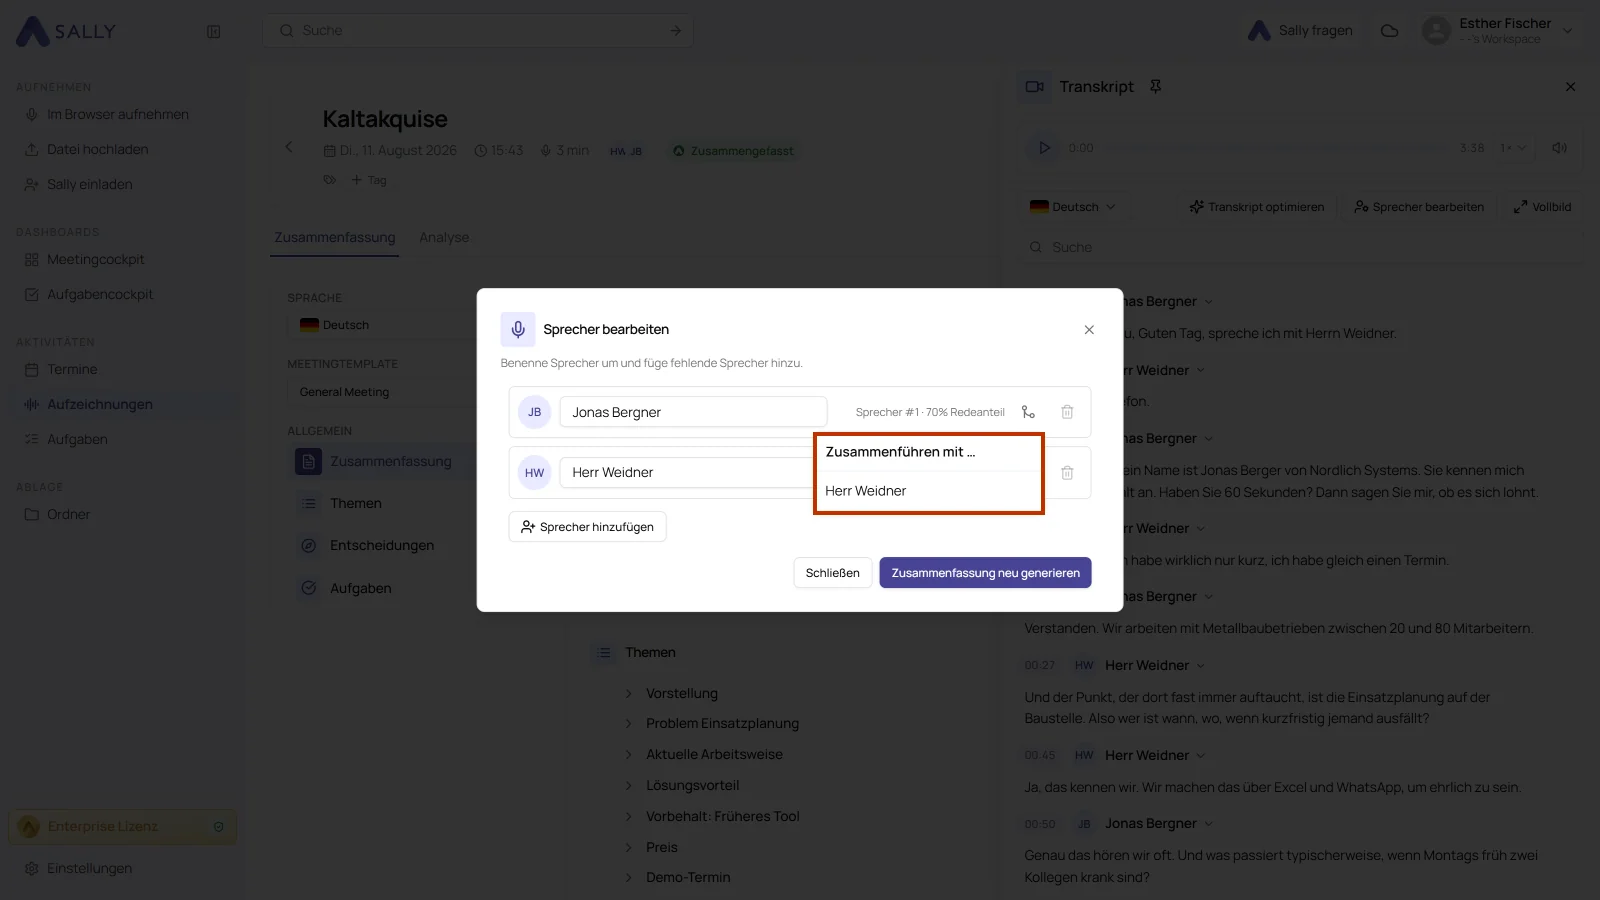Open Aufgabencockpit dashboard
The width and height of the screenshot is (1600, 900).
100,295
